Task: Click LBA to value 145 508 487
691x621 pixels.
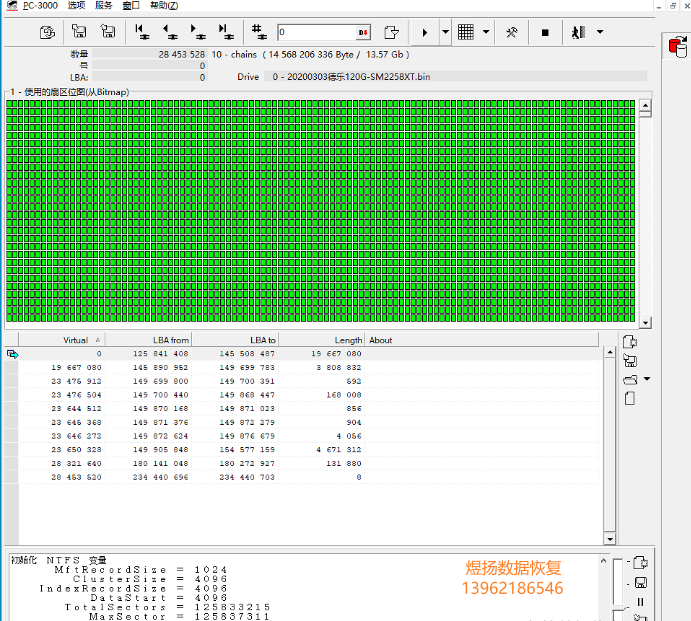Action: point(247,353)
